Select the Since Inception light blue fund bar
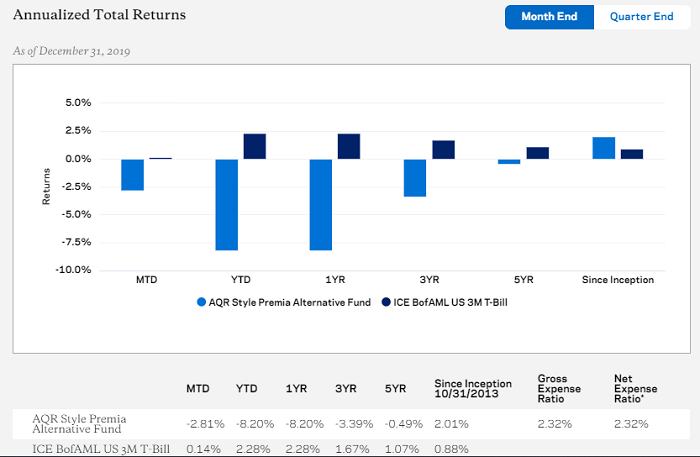 coord(604,148)
